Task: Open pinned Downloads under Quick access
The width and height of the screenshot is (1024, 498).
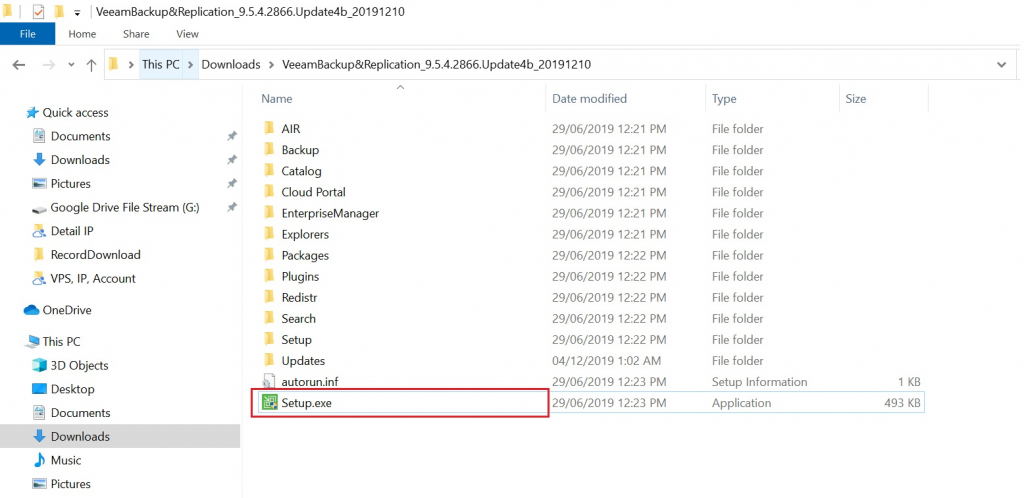Action: (80, 160)
